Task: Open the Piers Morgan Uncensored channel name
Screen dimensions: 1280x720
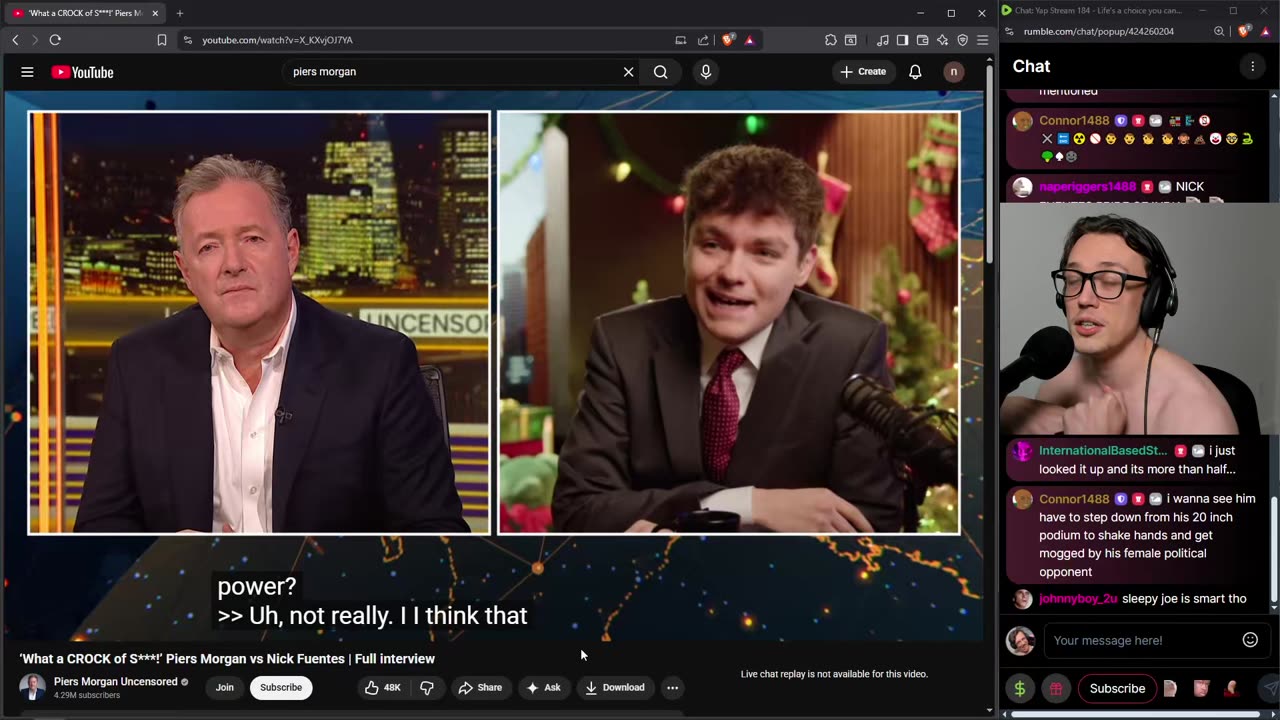Action: tap(115, 682)
